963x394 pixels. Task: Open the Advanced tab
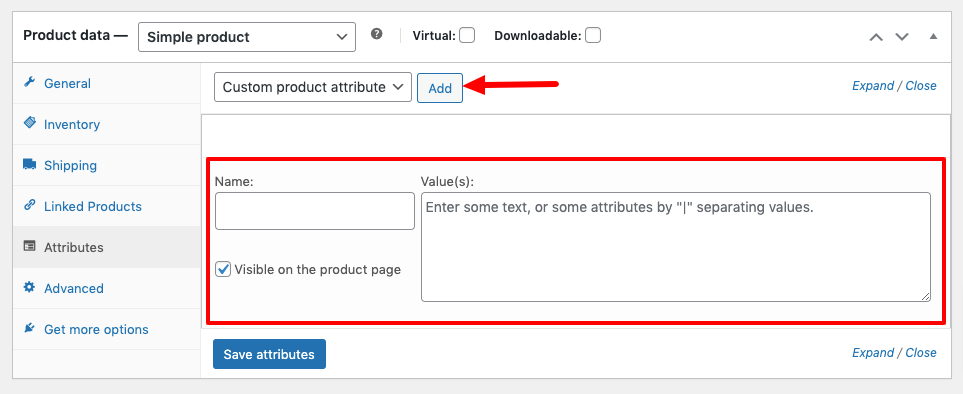click(107, 288)
